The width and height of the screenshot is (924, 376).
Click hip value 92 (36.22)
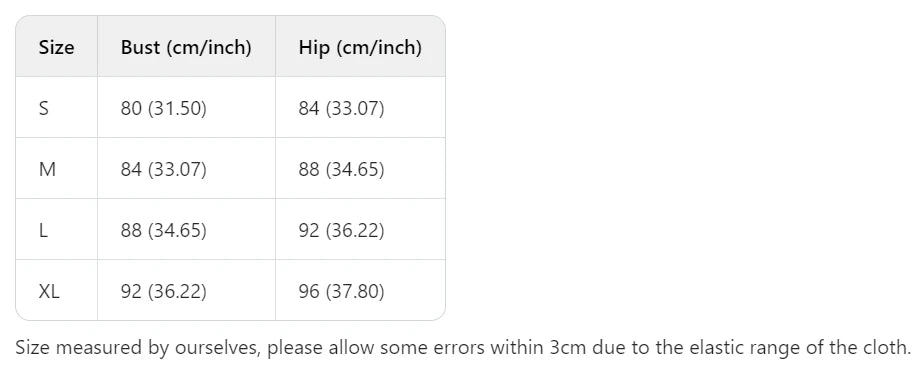pos(341,230)
